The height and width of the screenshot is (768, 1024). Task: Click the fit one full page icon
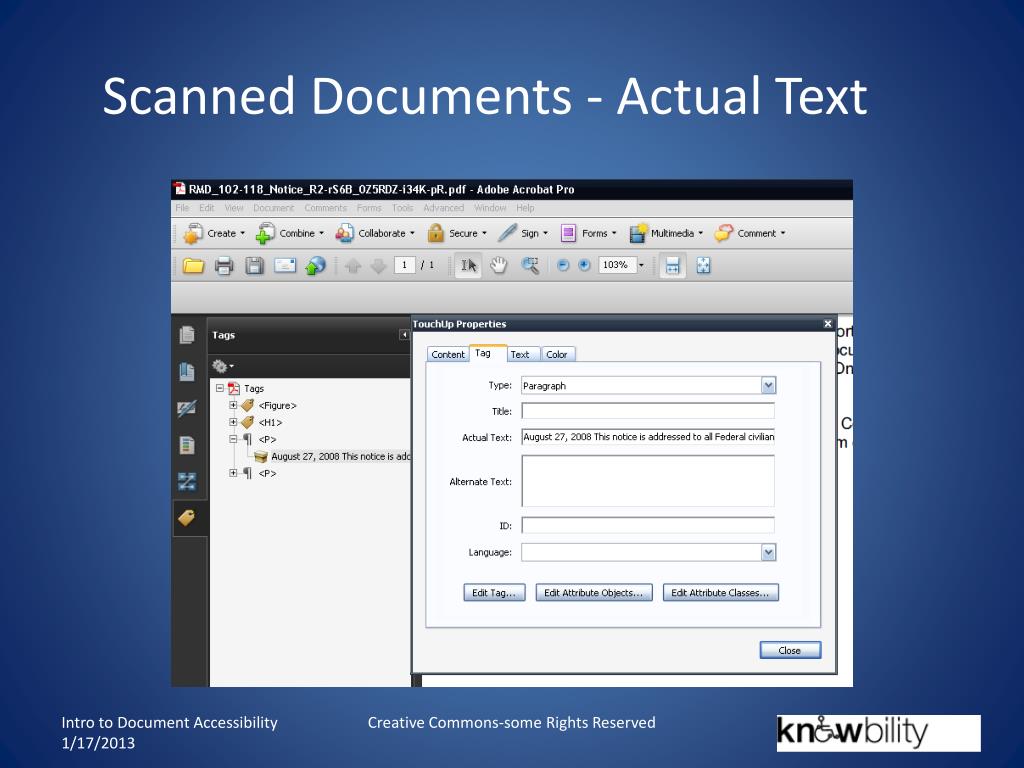[703, 265]
